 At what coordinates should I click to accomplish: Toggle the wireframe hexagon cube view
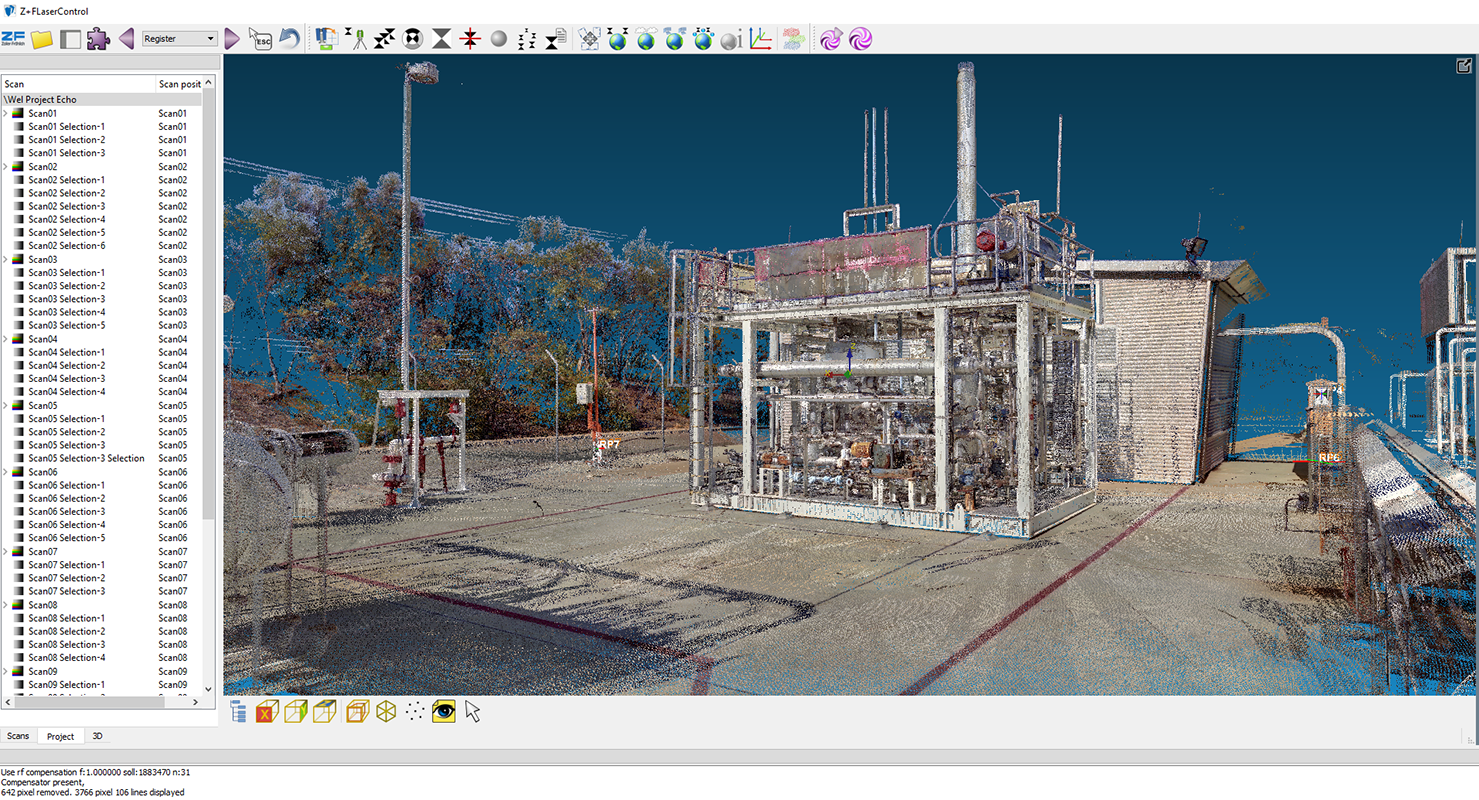click(386, 712)
